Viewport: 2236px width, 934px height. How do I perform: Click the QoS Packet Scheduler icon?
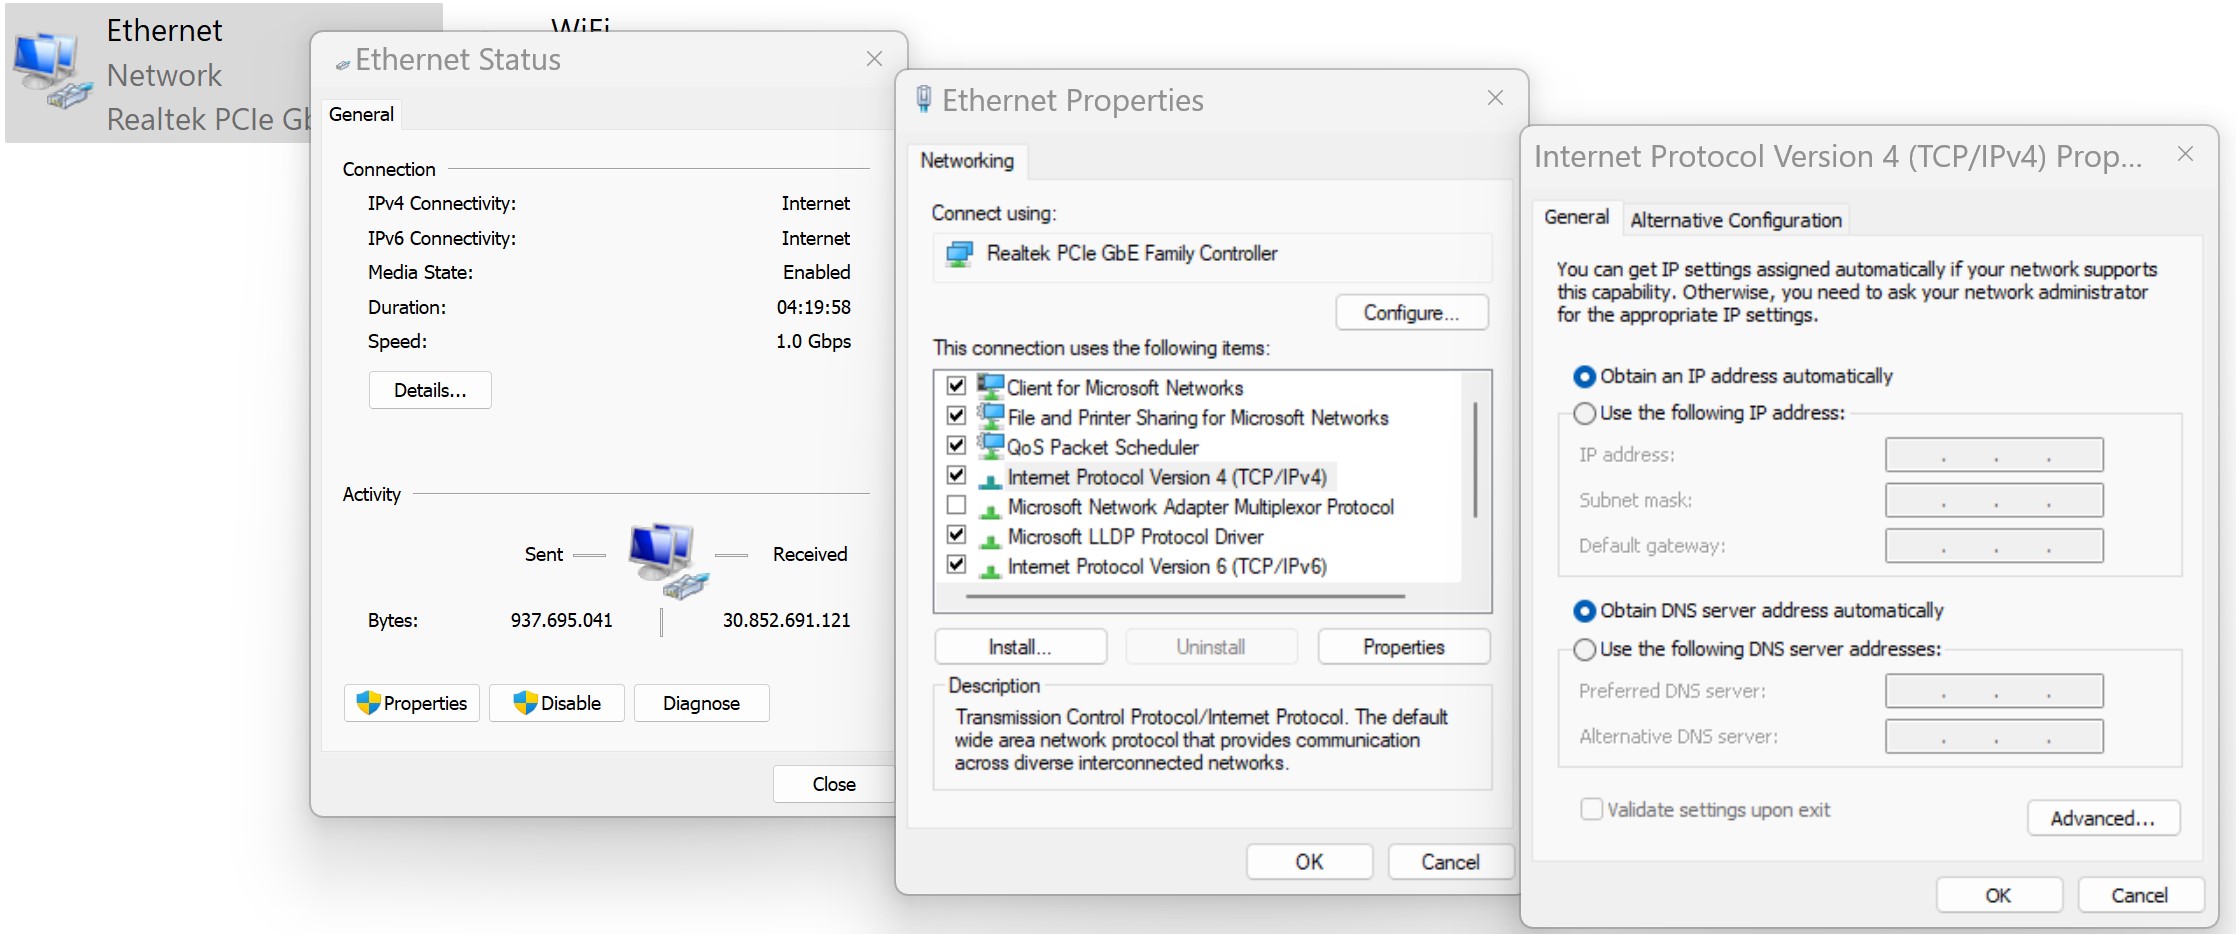(x=990, y=446)
